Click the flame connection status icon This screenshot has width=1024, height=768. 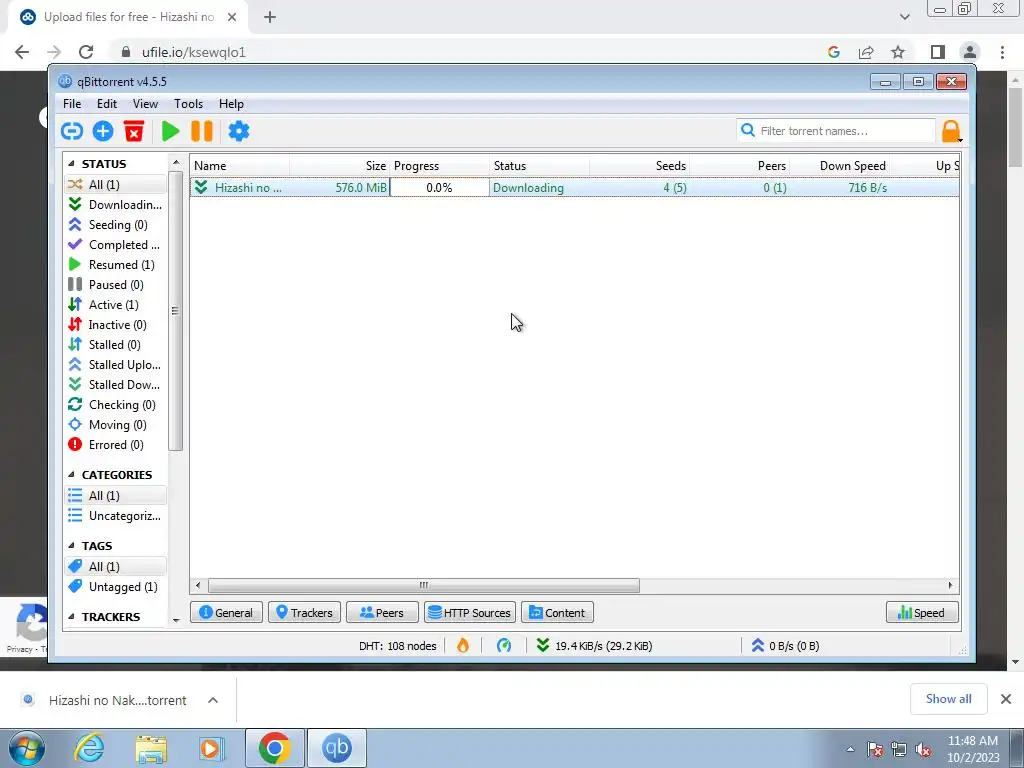(x=463, y=646)
